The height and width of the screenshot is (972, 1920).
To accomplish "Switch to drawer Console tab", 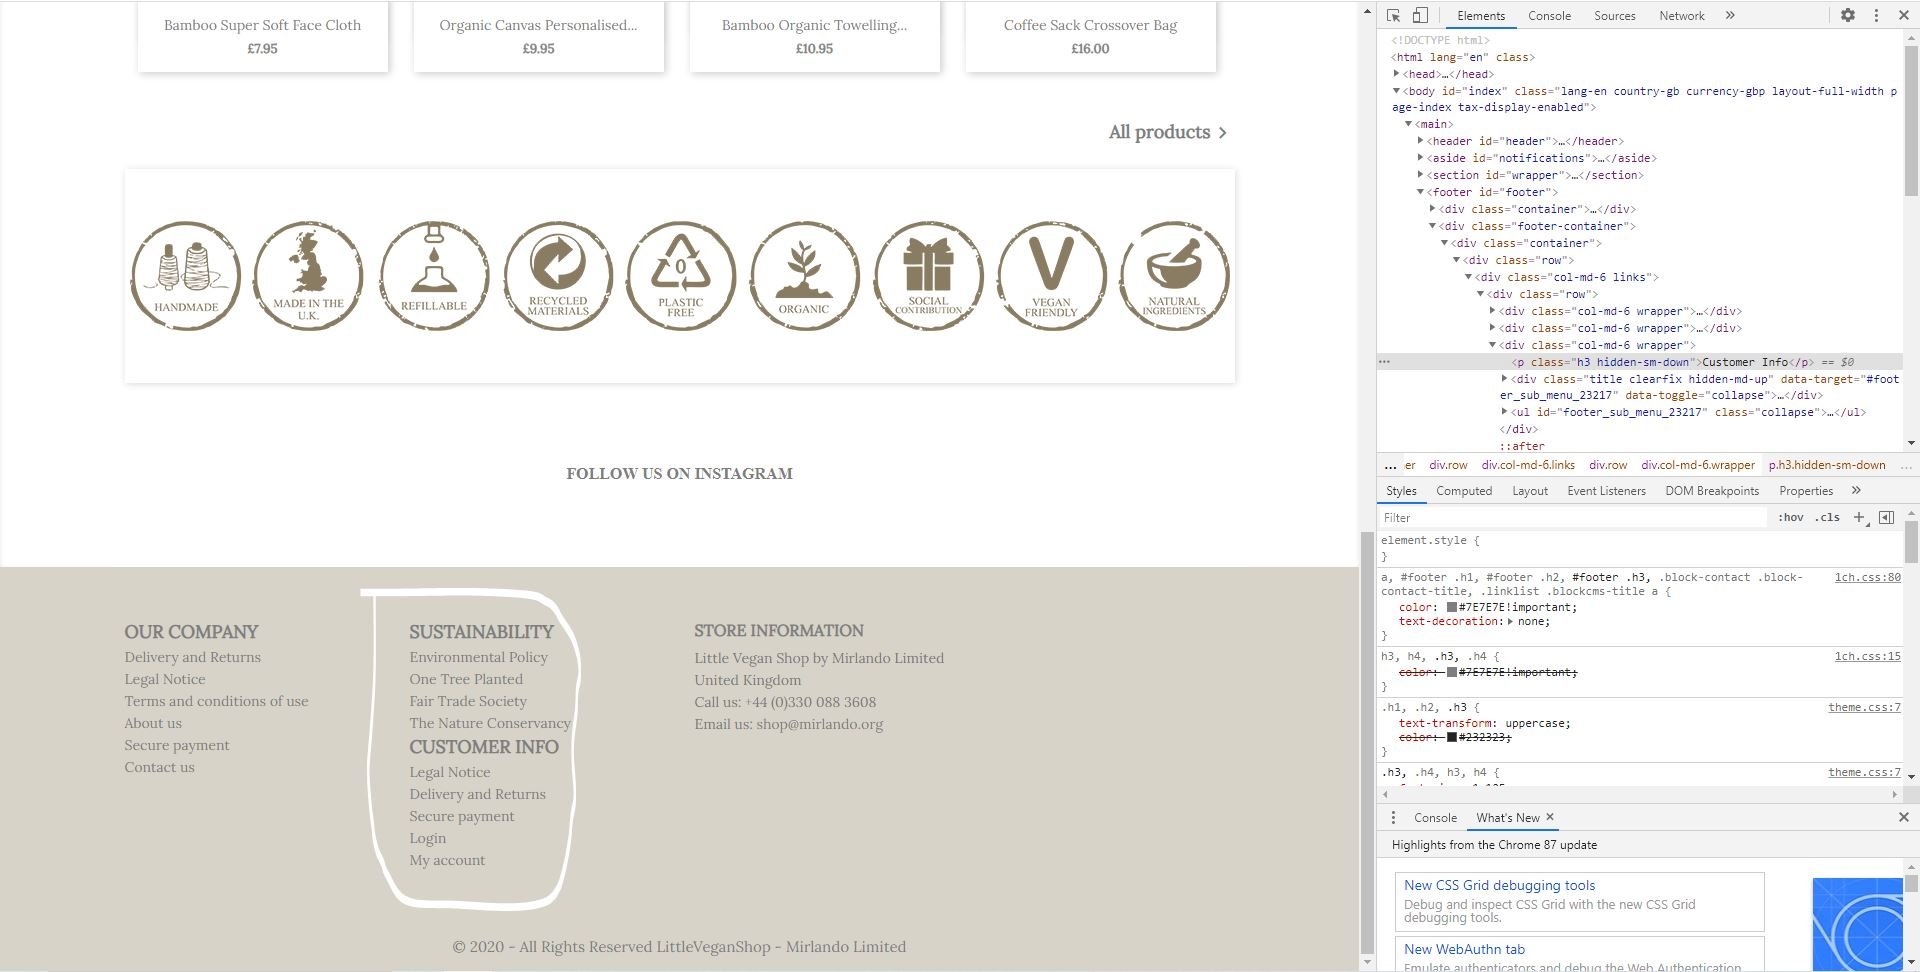I will 1435,818.
